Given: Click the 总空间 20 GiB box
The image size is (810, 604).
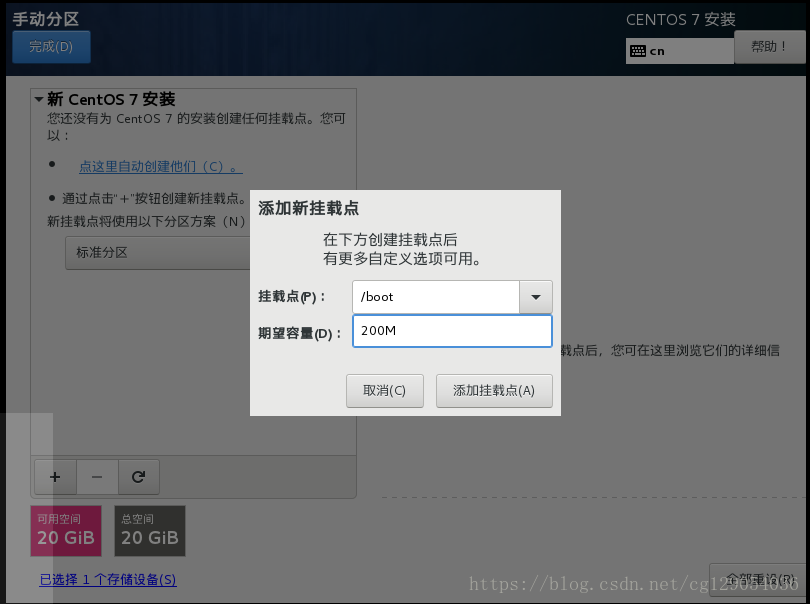Looking at the screenshot, I should coord(150,531).
